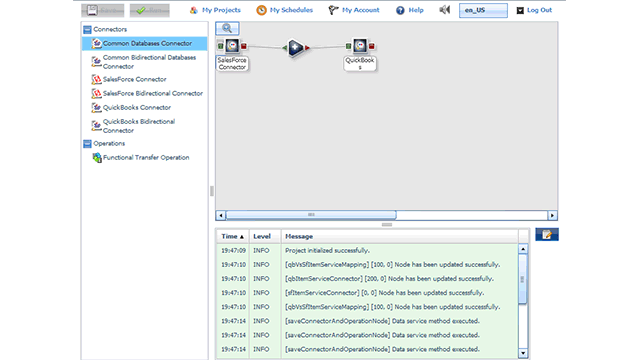Go to My Schedules
The width and height of the screenshot is (640, 360).
coord(291,10)
